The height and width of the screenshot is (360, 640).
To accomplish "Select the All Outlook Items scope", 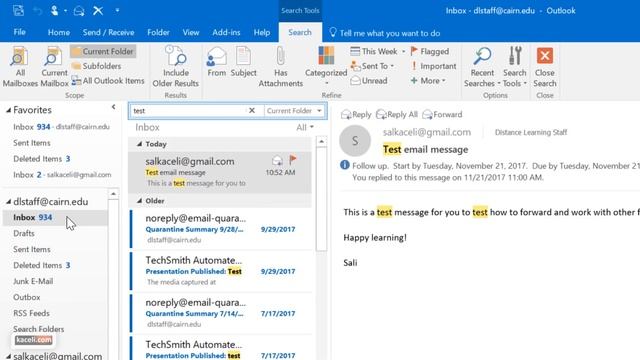I will point(108,81).
